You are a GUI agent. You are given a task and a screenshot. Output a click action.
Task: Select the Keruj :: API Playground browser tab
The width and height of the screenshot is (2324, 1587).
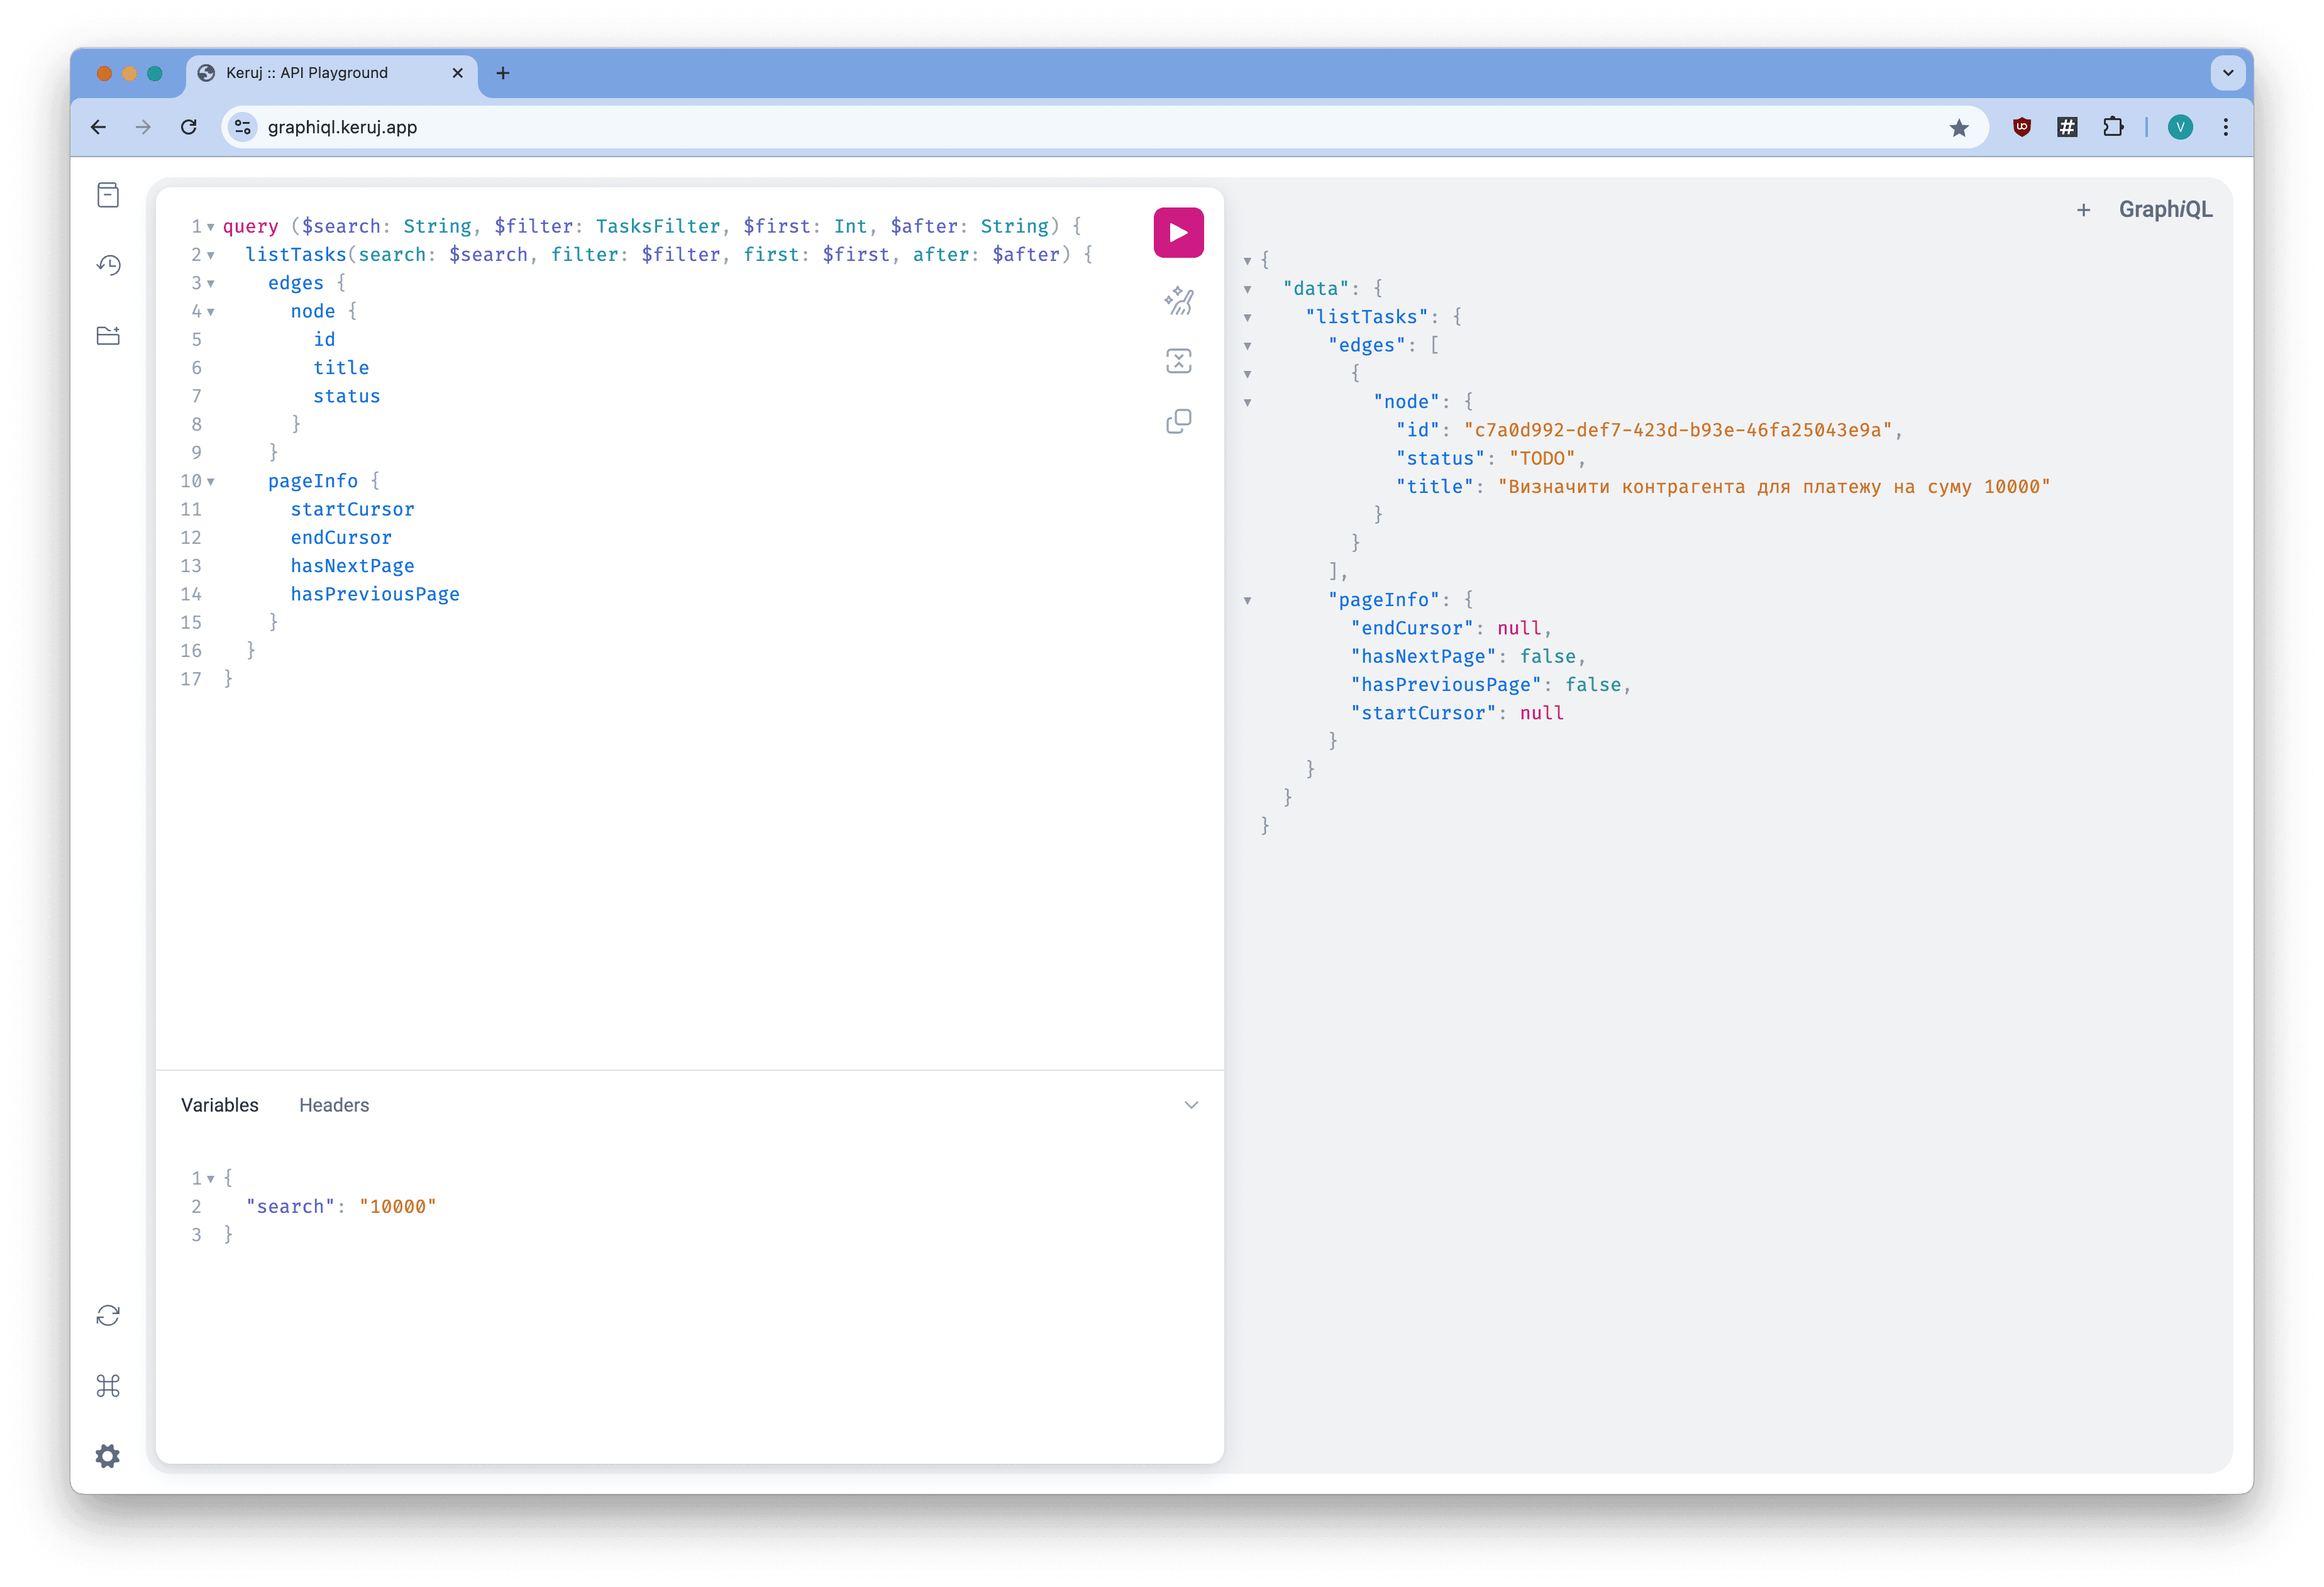pos(331,73)
